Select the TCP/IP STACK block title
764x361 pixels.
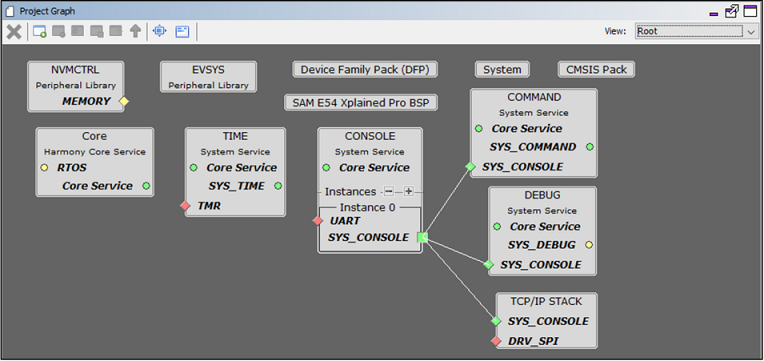pyautogui.click(x=546, y=302)
